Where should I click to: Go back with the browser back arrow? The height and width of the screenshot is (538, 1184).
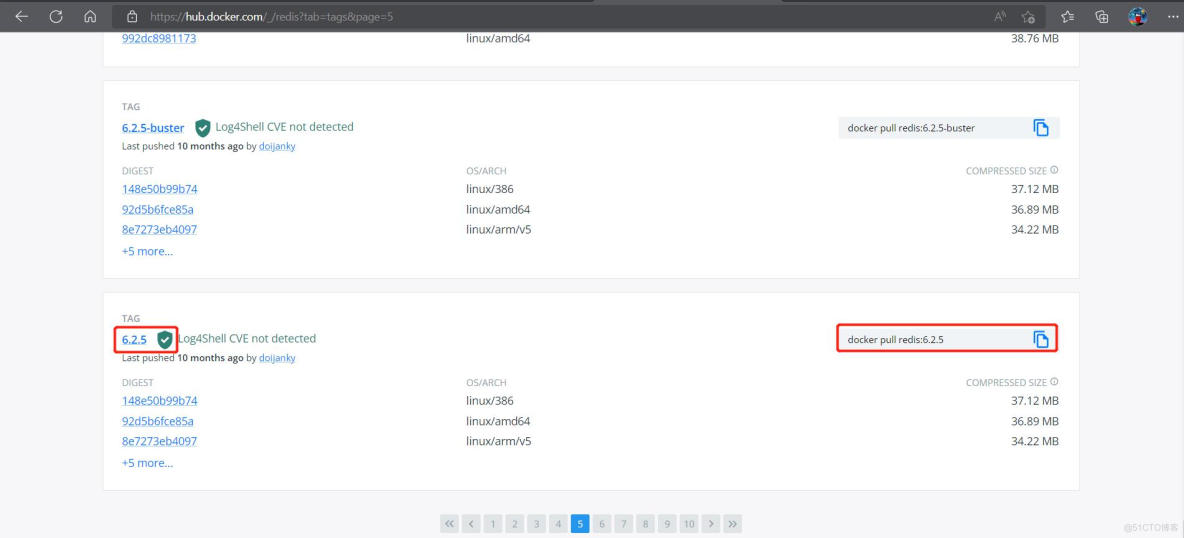(x=21, y=16)
